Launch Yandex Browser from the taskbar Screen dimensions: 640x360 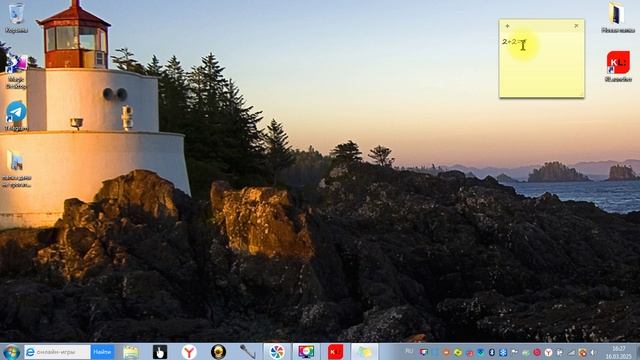pyautogui.click(x=189, y=352)
